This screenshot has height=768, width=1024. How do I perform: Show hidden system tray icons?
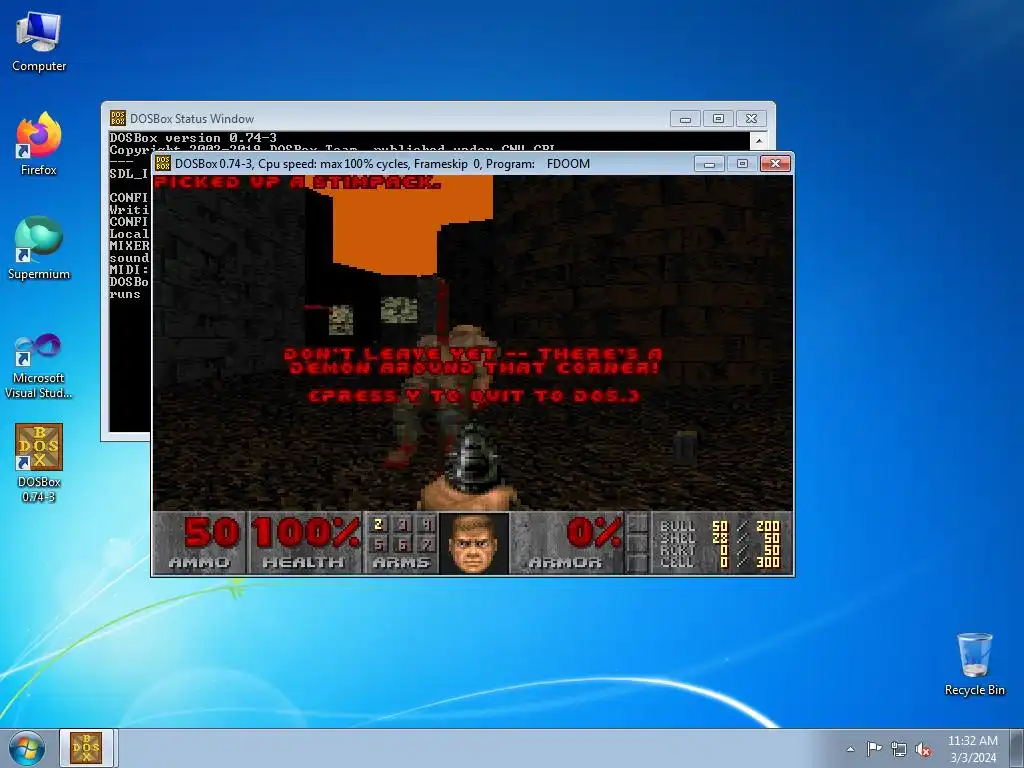pyautogui.click(x=850, y=749)
